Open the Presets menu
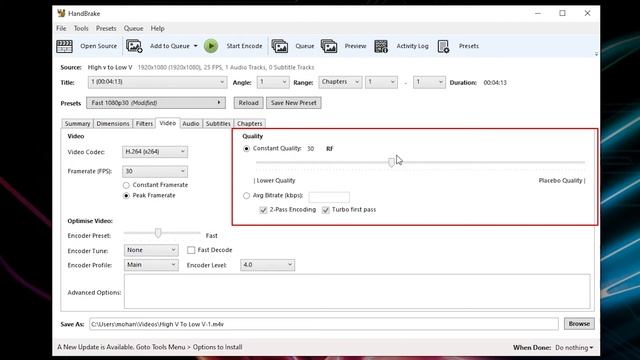Image resolution: width=640 pixels, height=360 pixels. [x=106, y=28]
